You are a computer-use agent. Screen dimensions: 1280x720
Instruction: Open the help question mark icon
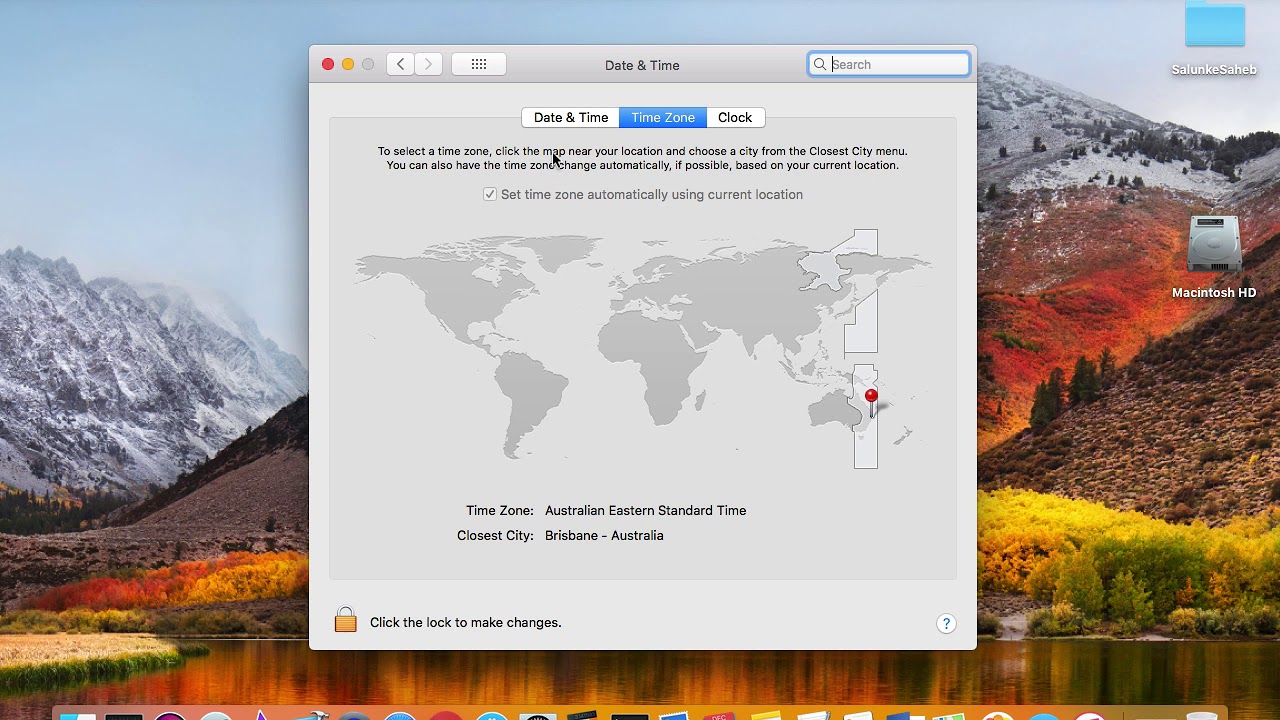tap(946, 623)
